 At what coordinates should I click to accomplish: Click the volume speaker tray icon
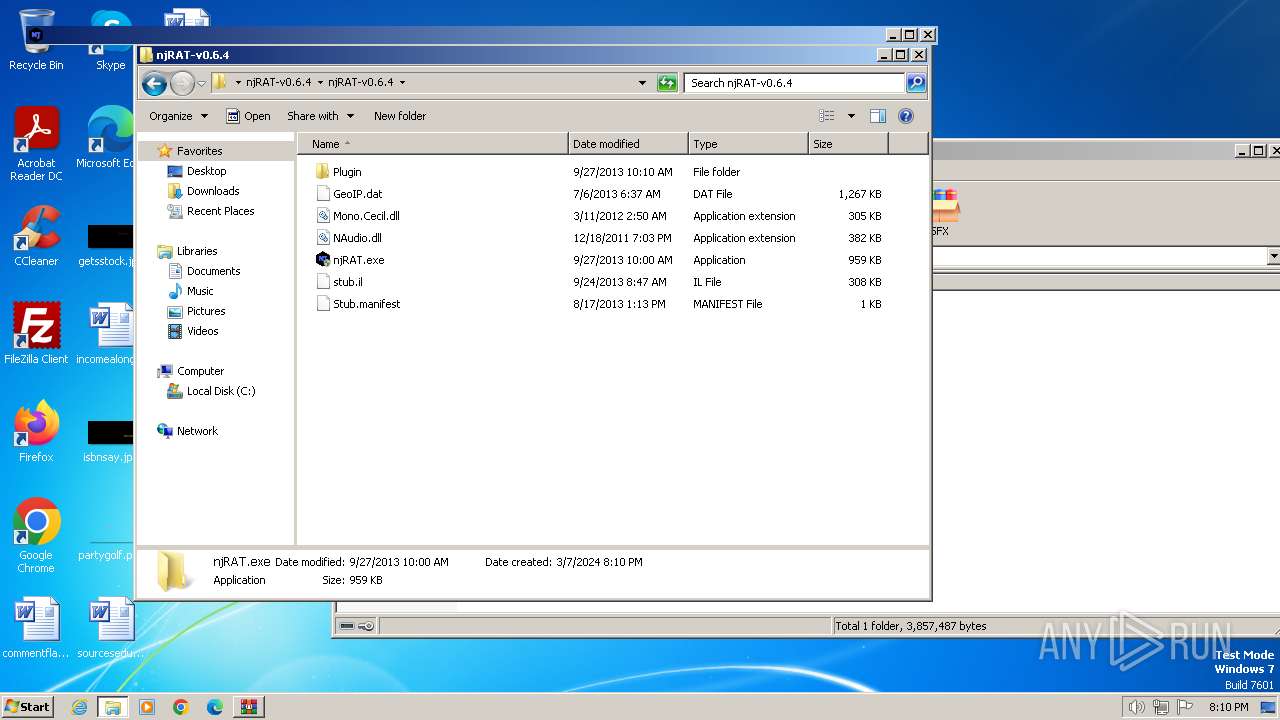[1136, 707]
